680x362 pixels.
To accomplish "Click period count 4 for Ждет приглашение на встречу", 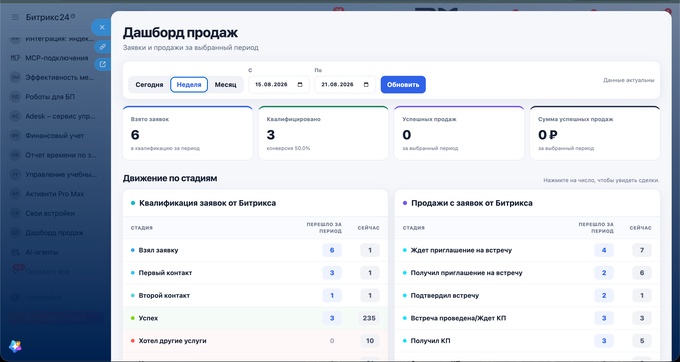I will click(604, 250).
